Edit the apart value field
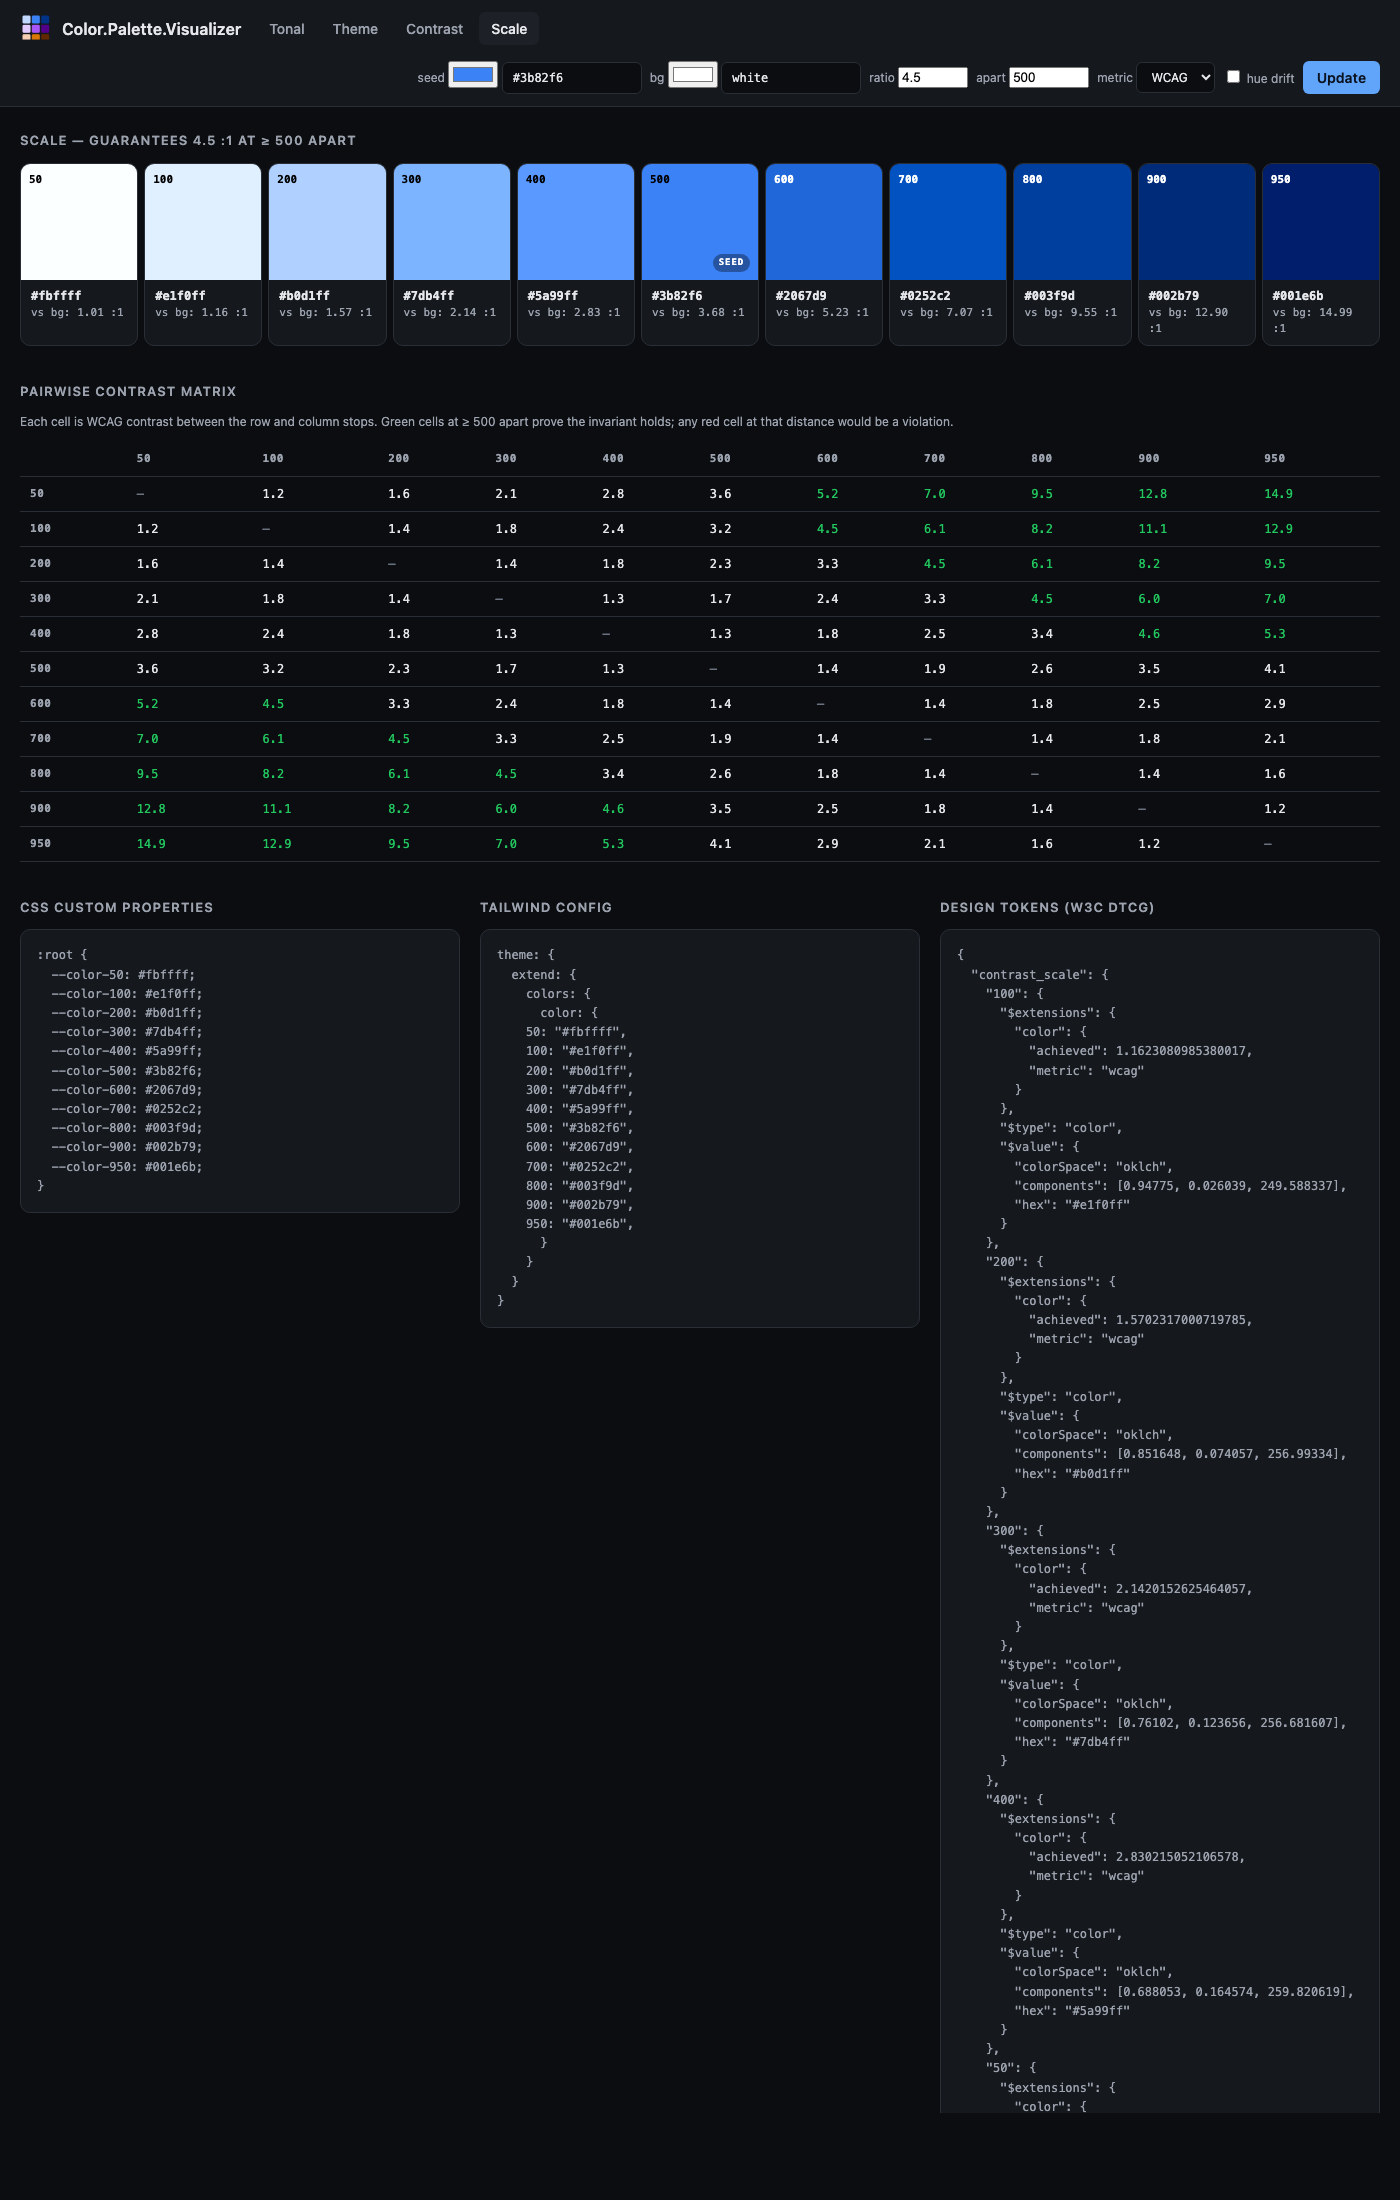This screenshot has height=2200, width=1400. [x=1048, y=78]
